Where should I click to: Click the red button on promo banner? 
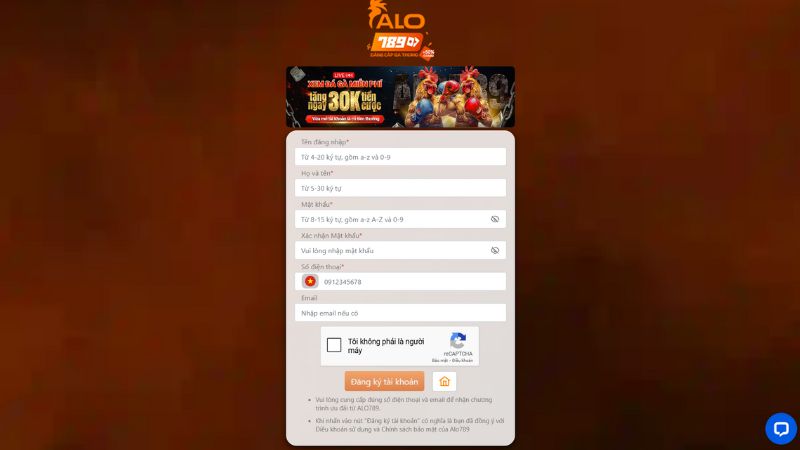pyautogui.click(x=345, y=119)
